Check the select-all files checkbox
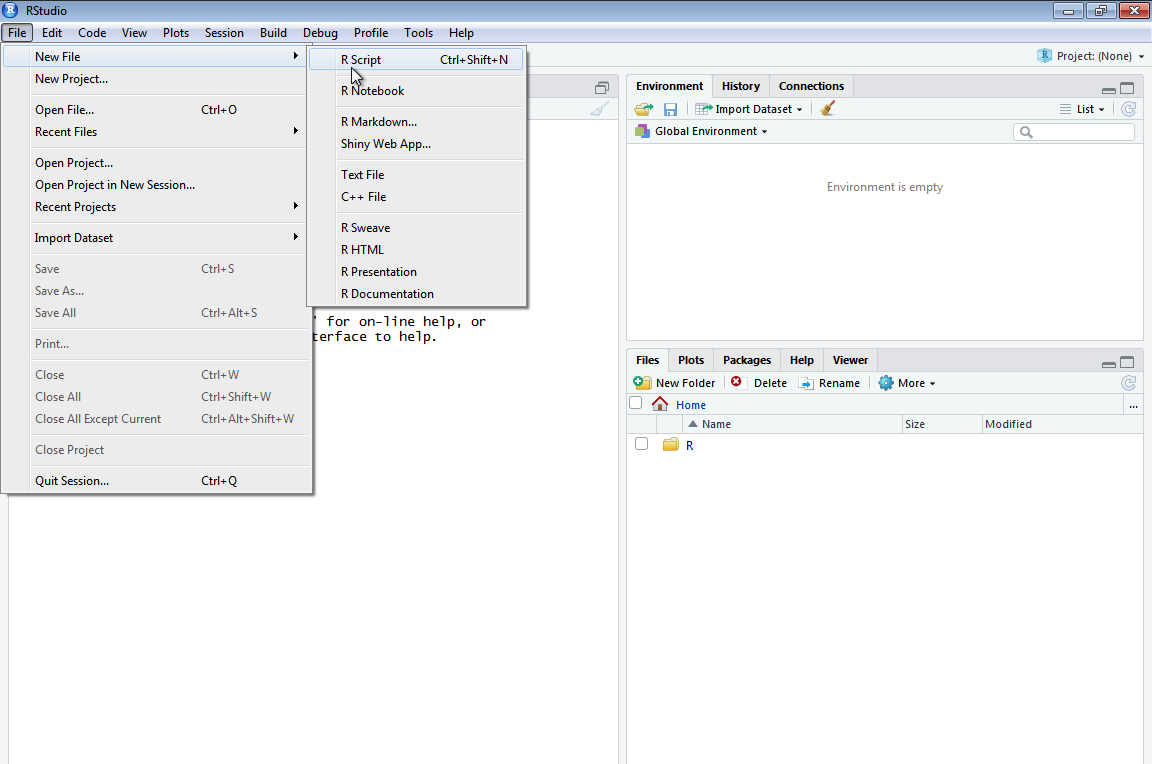This screenshot has height=764, width=1152. (x=635, y=401)
